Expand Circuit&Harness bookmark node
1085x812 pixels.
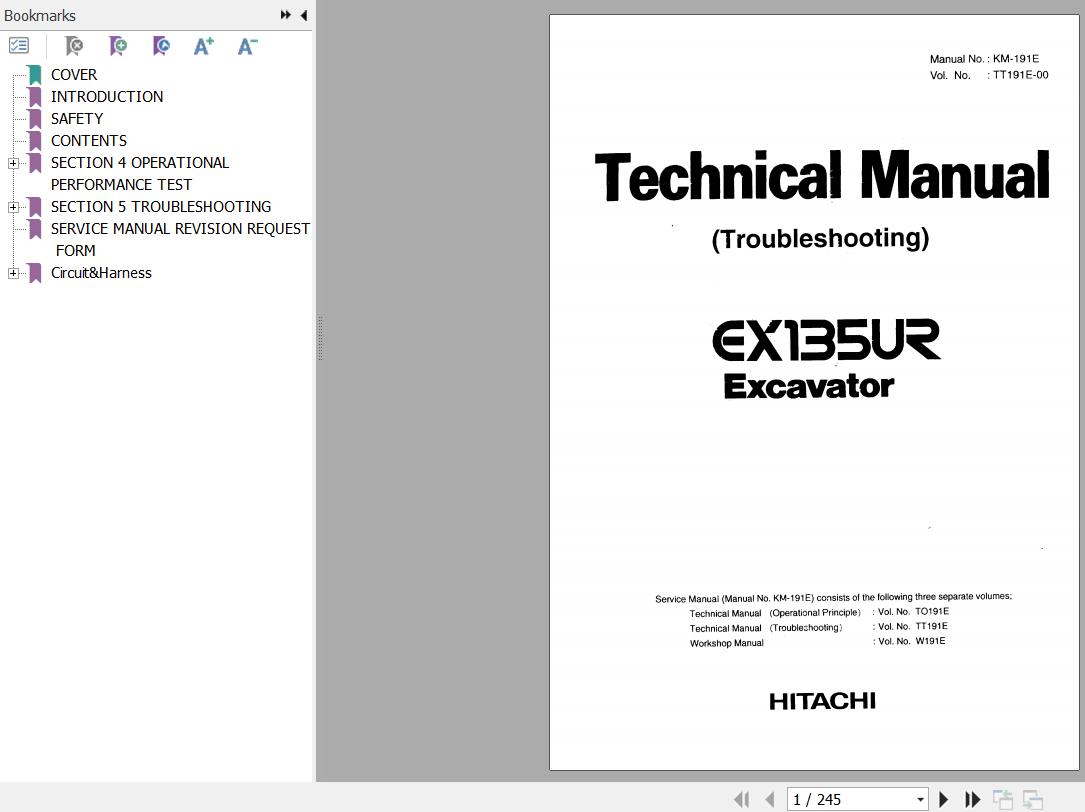point(13,273)
